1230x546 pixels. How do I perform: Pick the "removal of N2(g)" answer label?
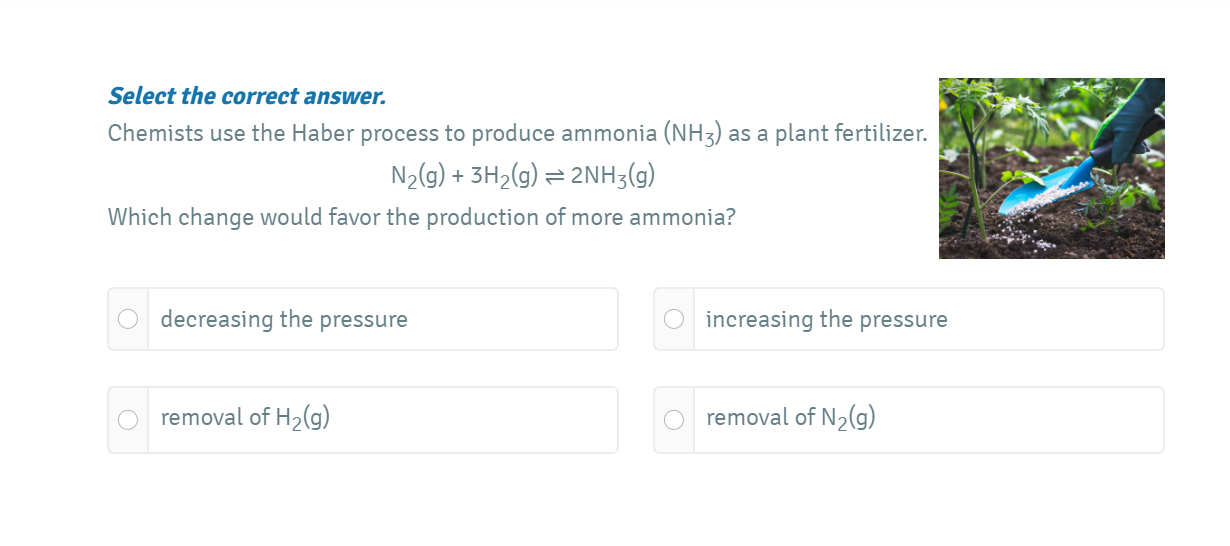[790, 418]
